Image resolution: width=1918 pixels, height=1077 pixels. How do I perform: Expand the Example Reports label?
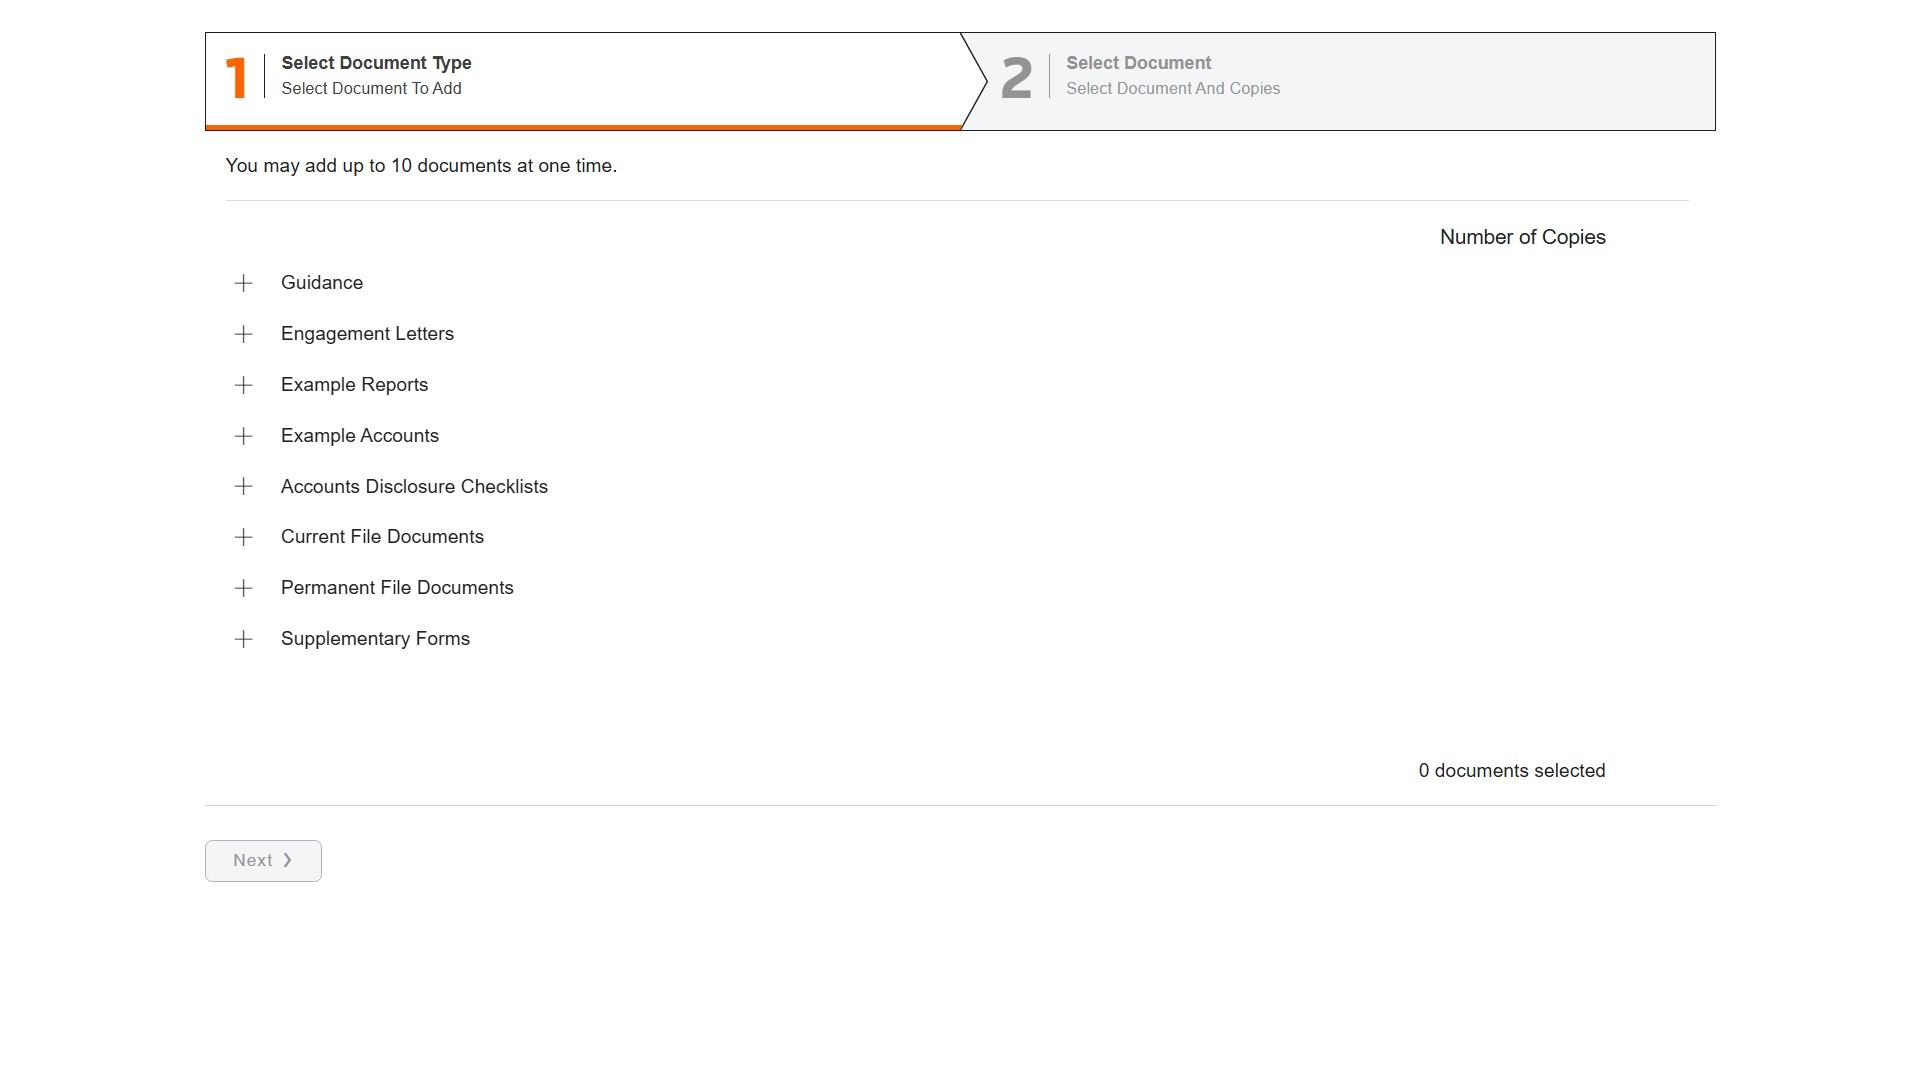pos(354,385)
